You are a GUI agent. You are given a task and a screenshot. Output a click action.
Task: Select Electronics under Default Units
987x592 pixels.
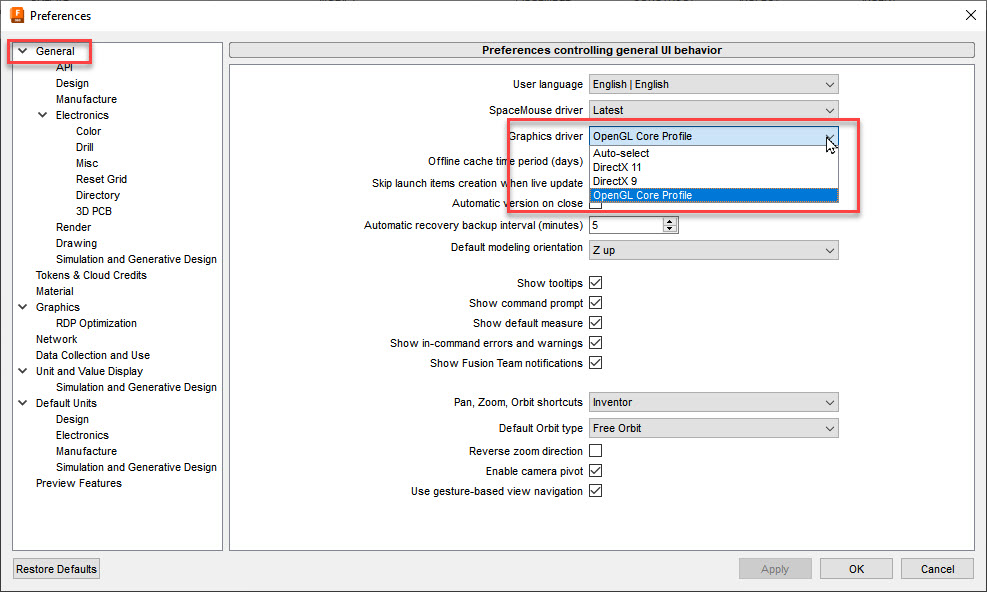82,435
